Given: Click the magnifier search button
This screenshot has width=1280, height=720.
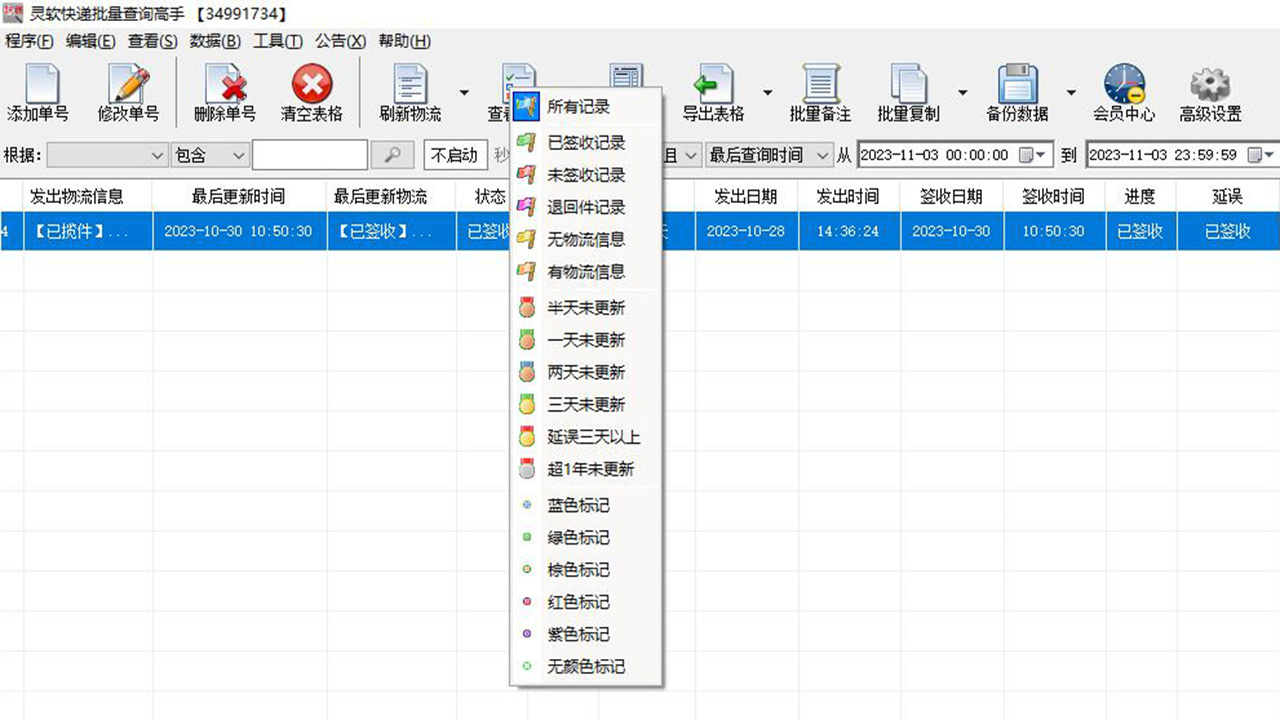Looking at the screenshot, I should point(392,155).
